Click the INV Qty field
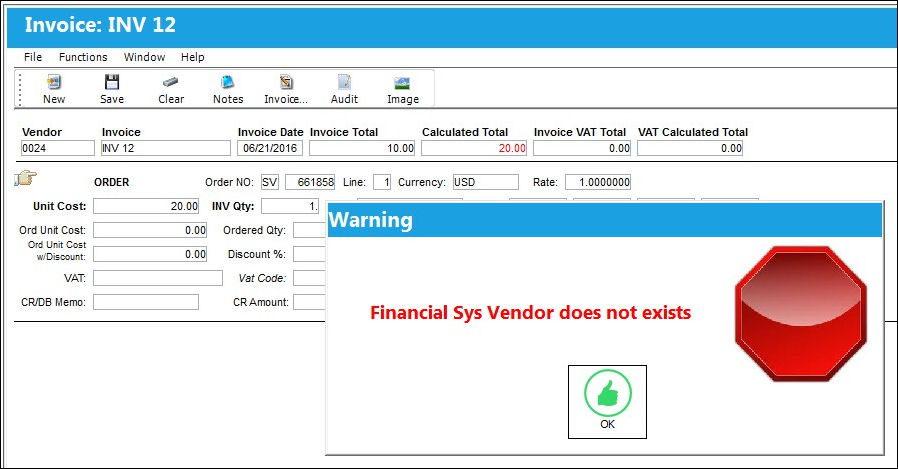The height and width of the screenshot is (469, 898). pyautogui.click(x=290, y=206)
